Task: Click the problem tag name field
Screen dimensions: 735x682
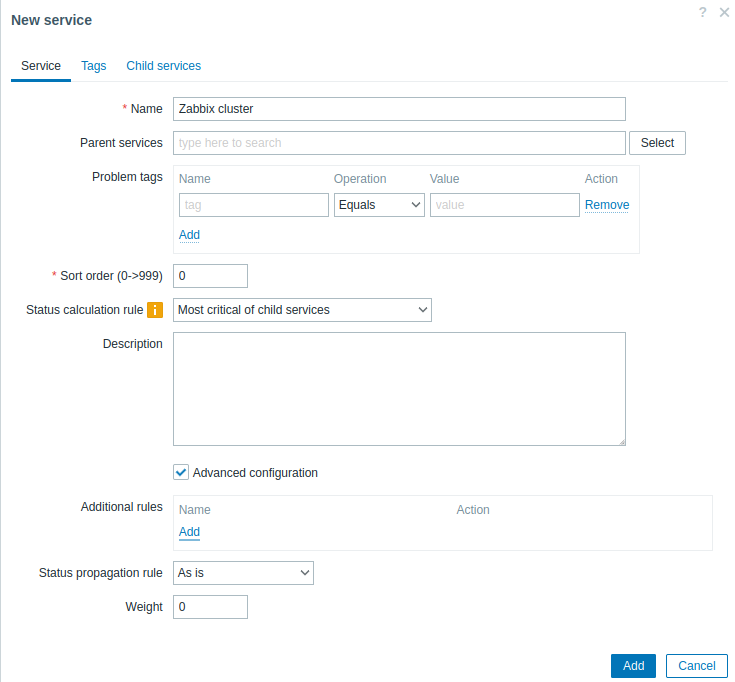Action: click(254, 205)
